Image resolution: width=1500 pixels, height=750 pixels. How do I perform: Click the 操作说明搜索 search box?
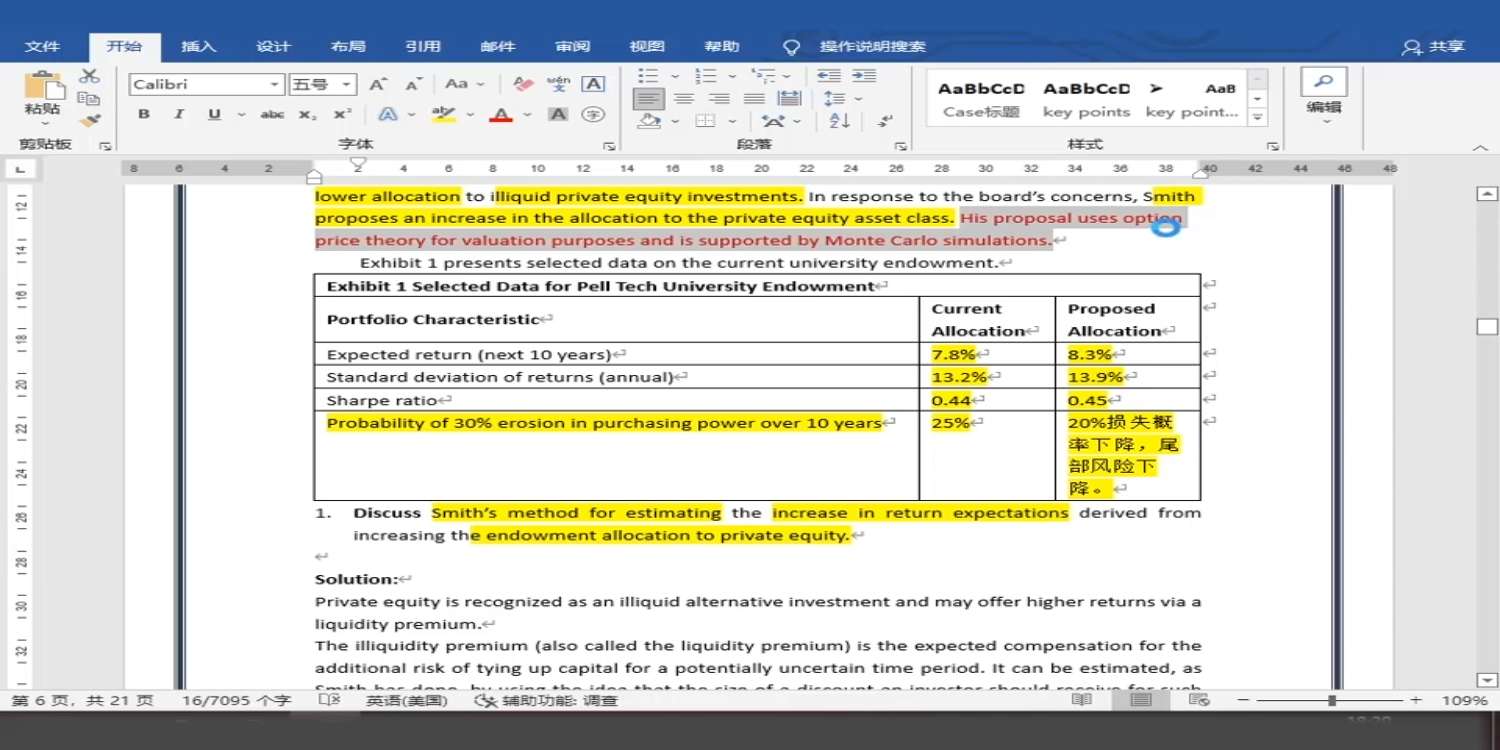click(x=872, y=47)
